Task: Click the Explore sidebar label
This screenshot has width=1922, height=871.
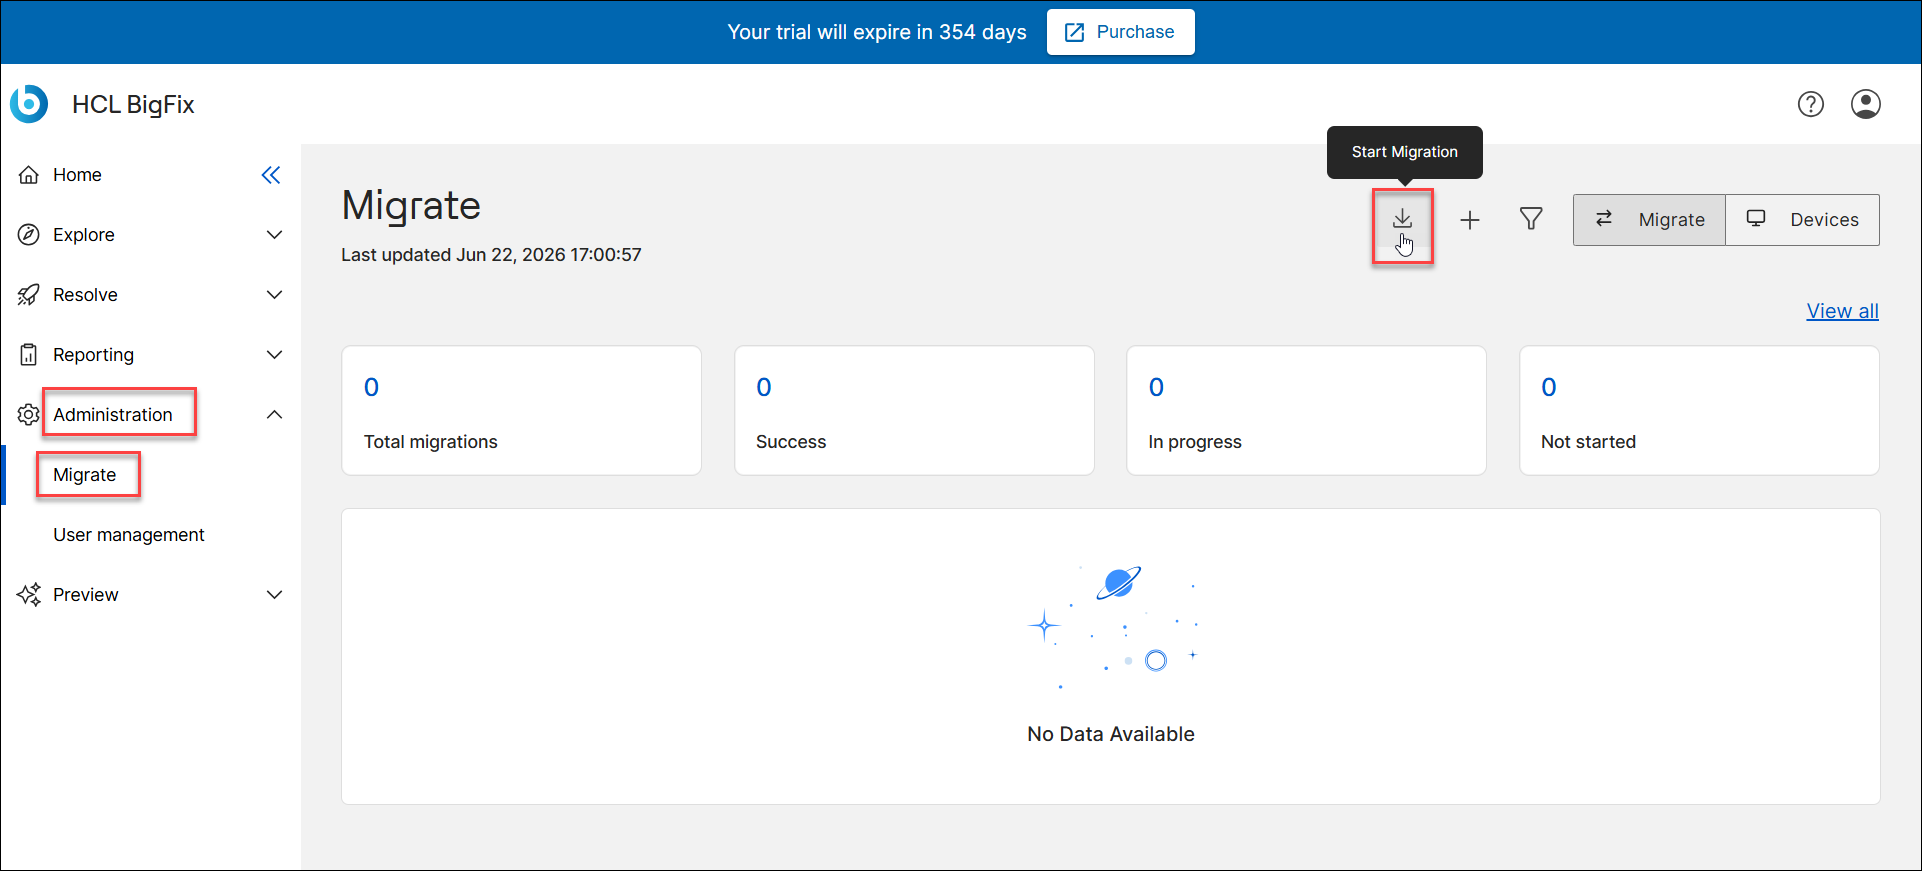Action: pos(84,235)
